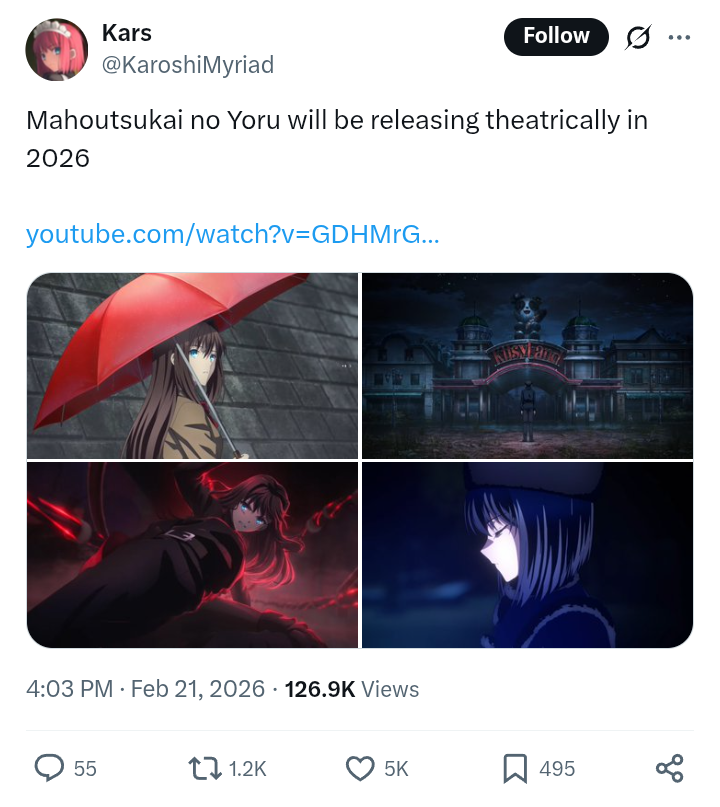
Task: Open Kars profile avatar picture
Action: 57,49
